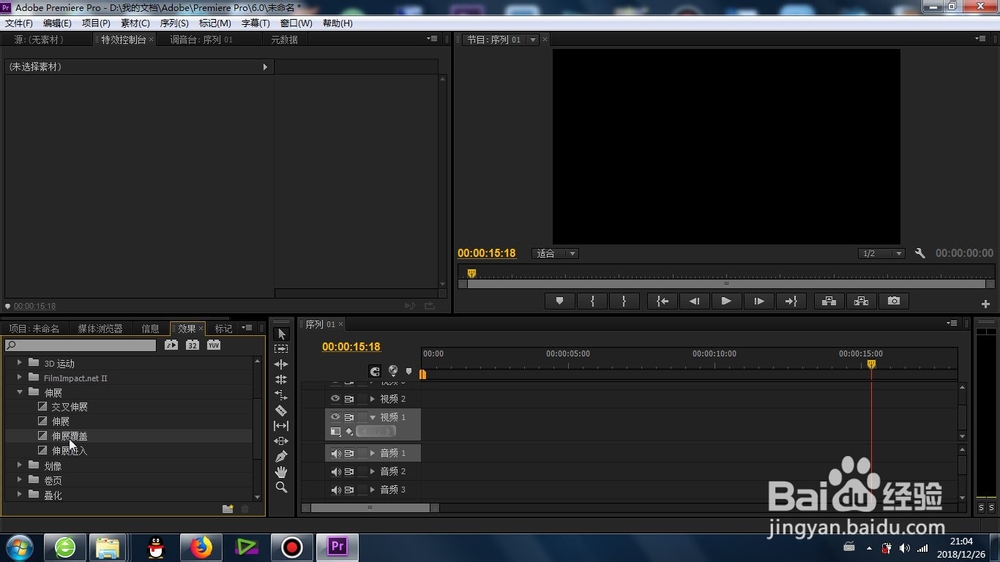The height and width of the screenshot is (562, 1000).
Task: Click the timeline playhead marker at 00:00:15:18
Action: [x=871, y=364]
